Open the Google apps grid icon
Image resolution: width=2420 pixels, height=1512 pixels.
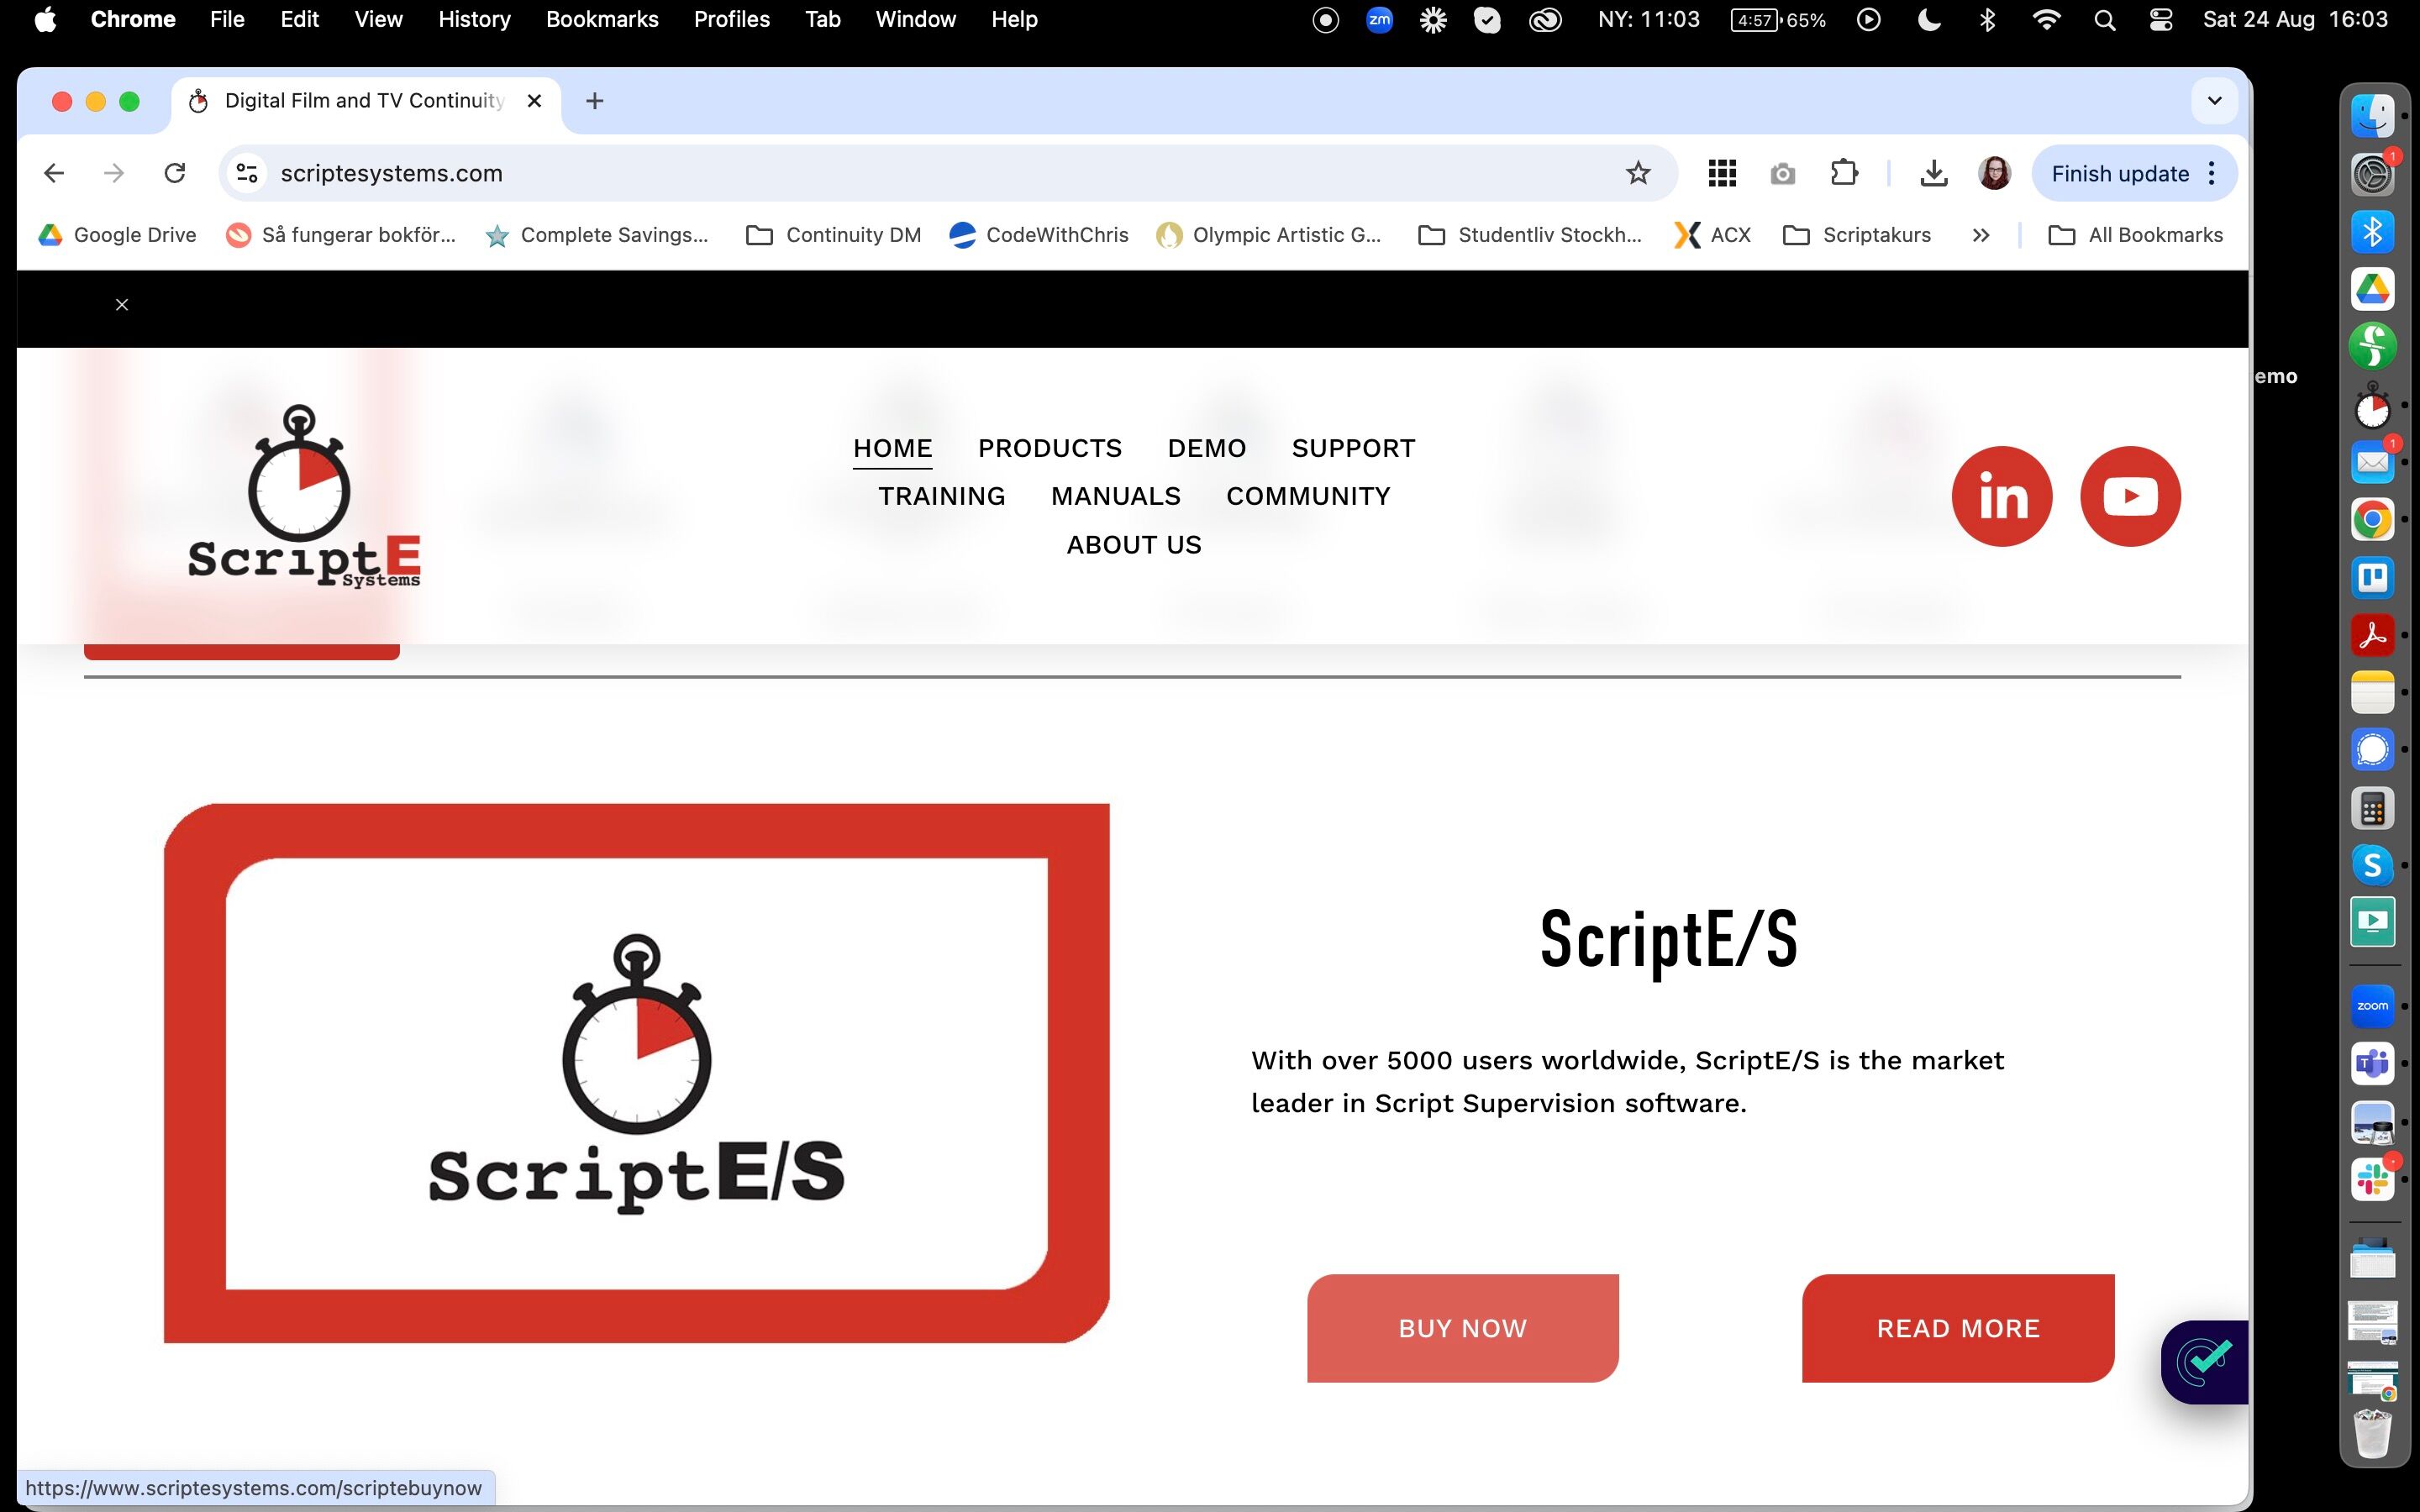(x=1721, y=174)
